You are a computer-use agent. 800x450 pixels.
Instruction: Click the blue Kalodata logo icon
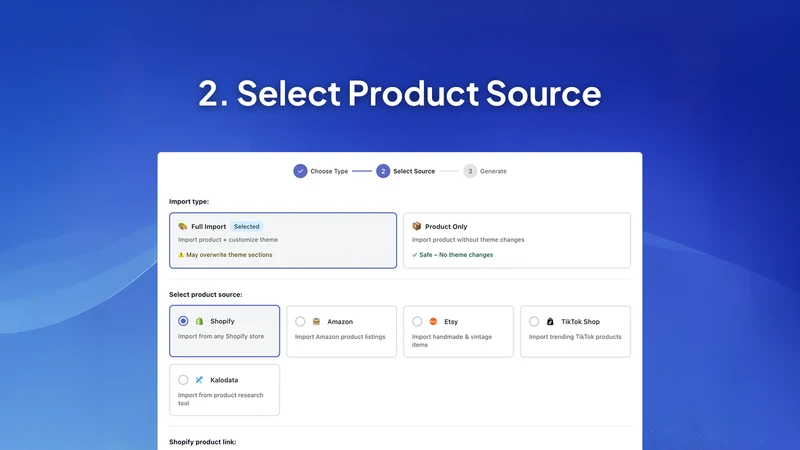point(199,380)
